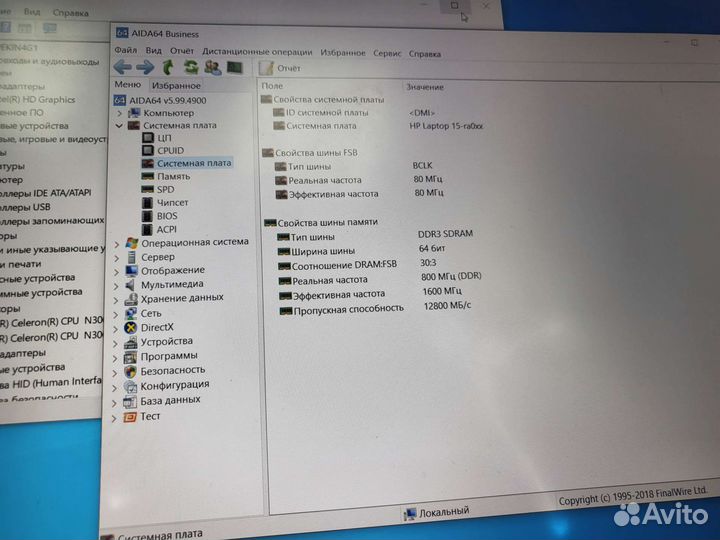Open the Сервис menu
The image size is (720, 540).
[x=387, y=53]
